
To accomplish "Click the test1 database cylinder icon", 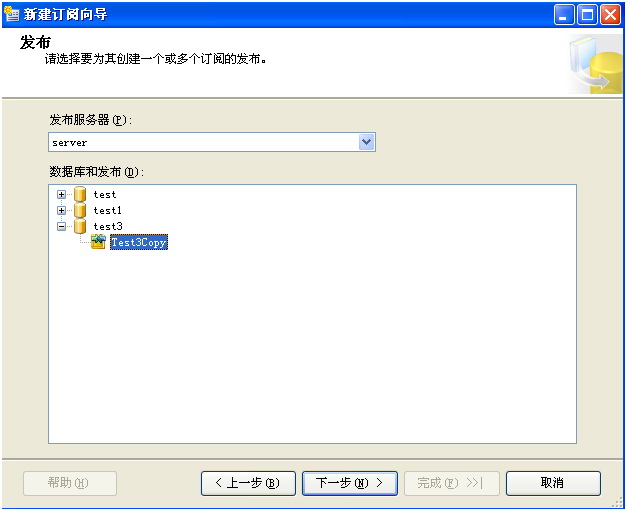I will click(80, 210).
